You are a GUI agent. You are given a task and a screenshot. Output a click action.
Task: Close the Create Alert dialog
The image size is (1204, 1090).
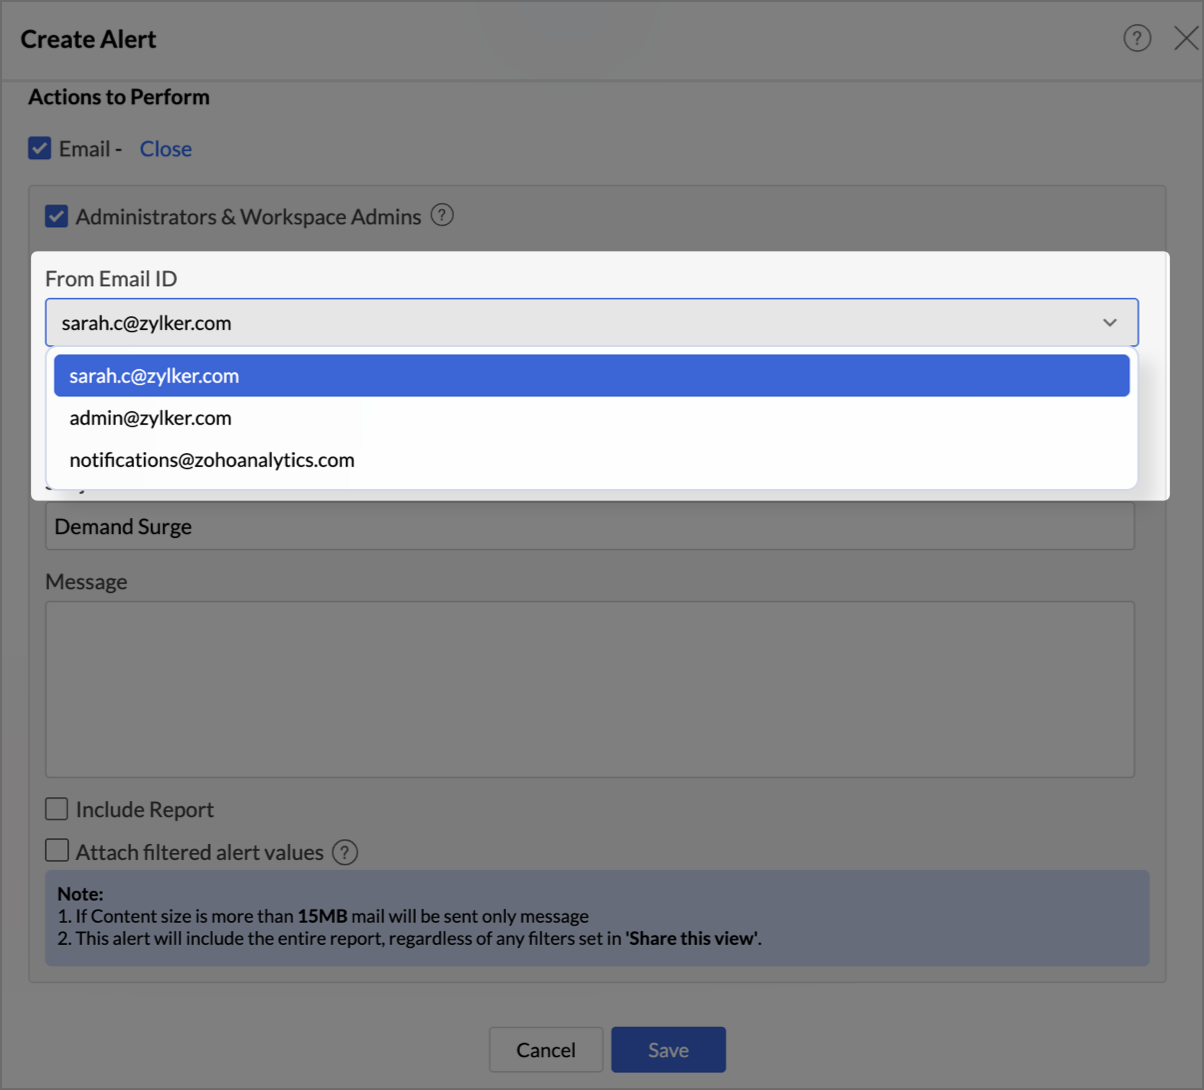point(1186,38)
